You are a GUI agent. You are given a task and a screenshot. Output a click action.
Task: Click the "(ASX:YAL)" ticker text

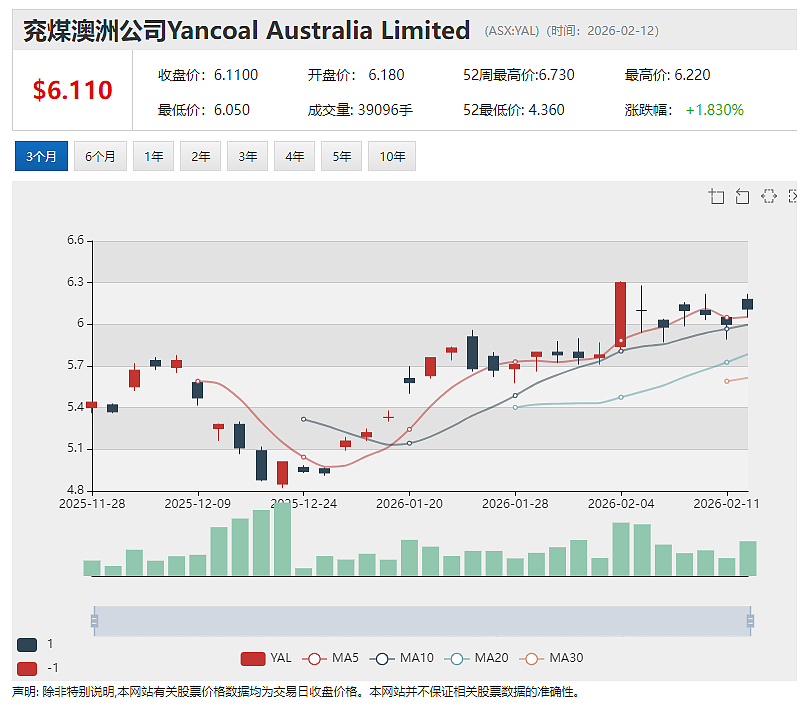pyautogui.click(x=512, y=31)
